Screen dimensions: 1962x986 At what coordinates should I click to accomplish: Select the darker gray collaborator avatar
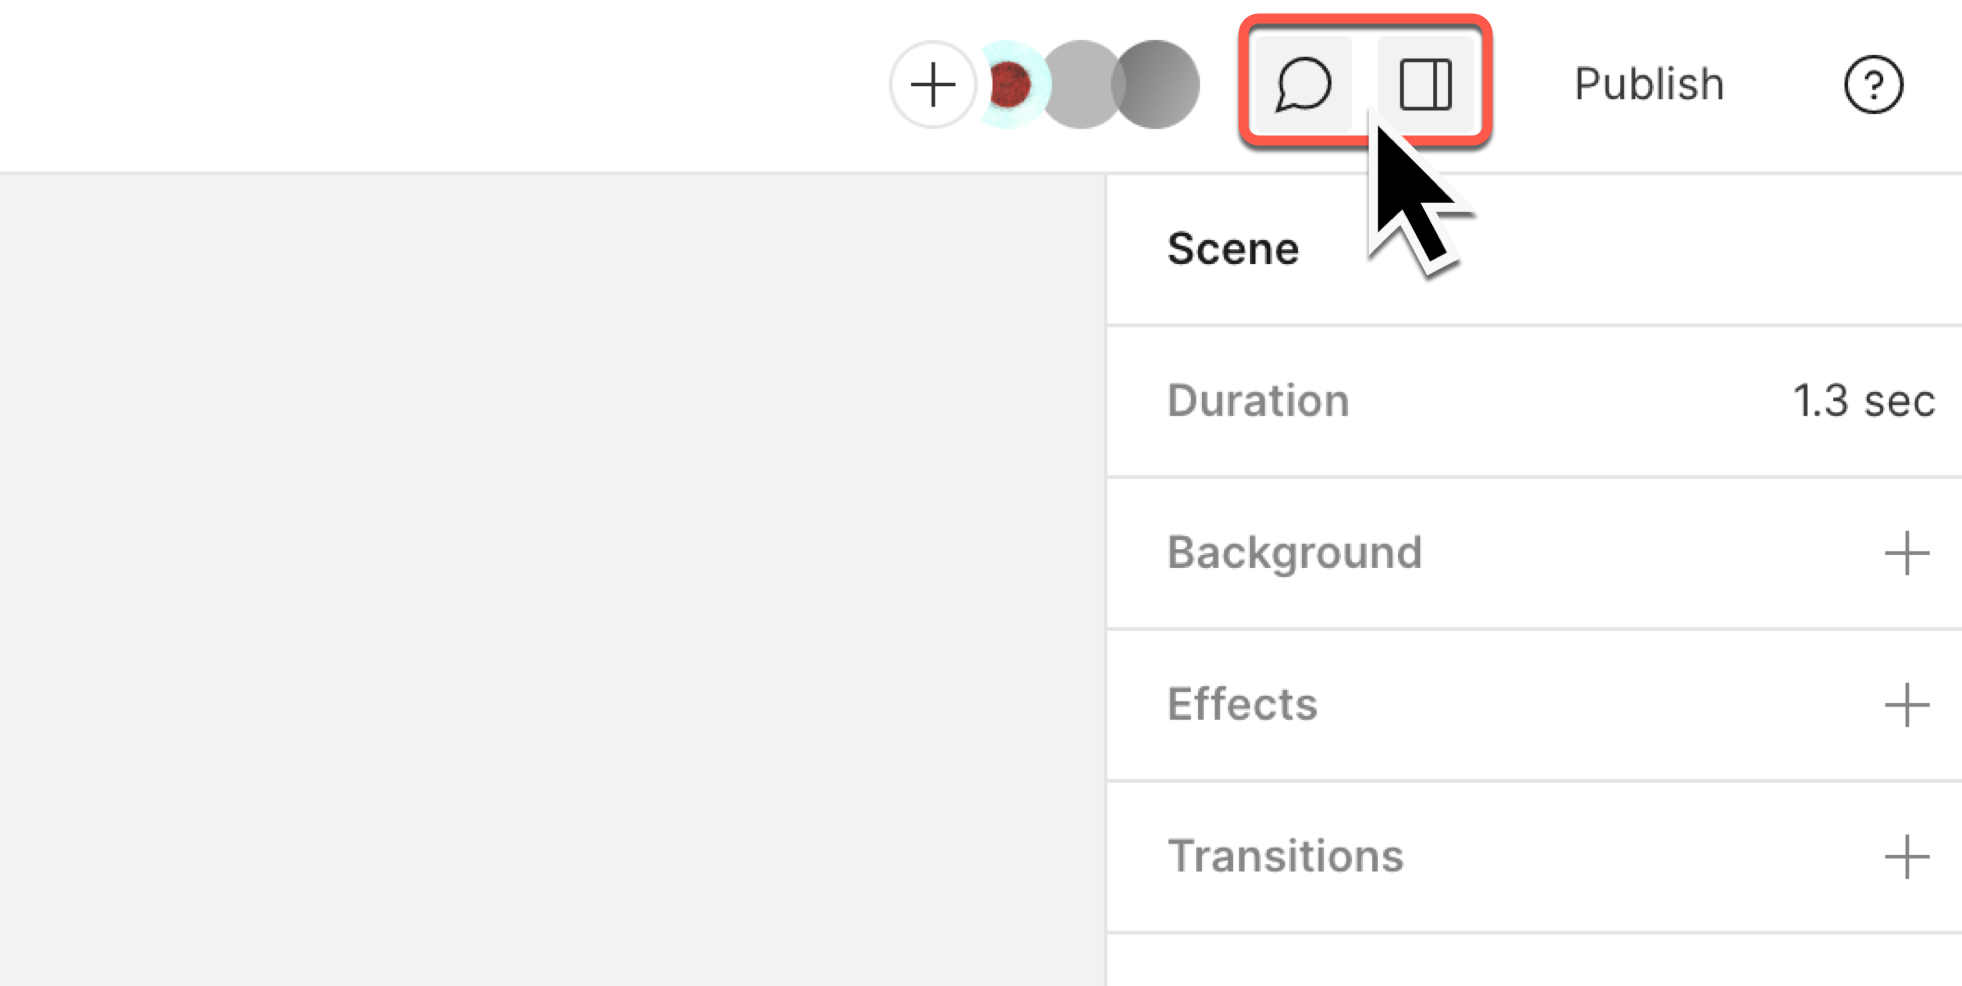(x=1158, y=84)
